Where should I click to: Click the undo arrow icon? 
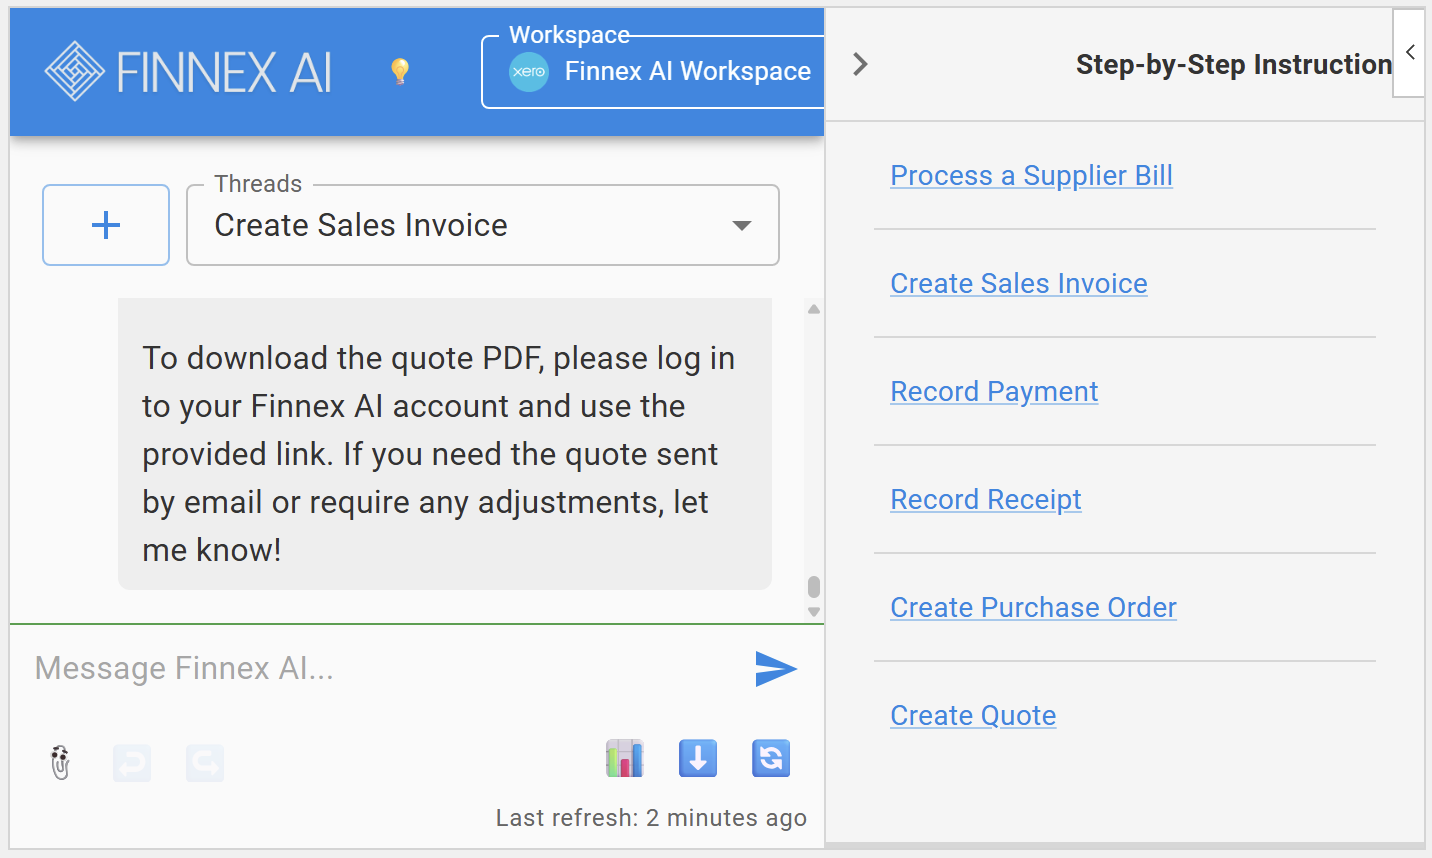tap(132, 763)
